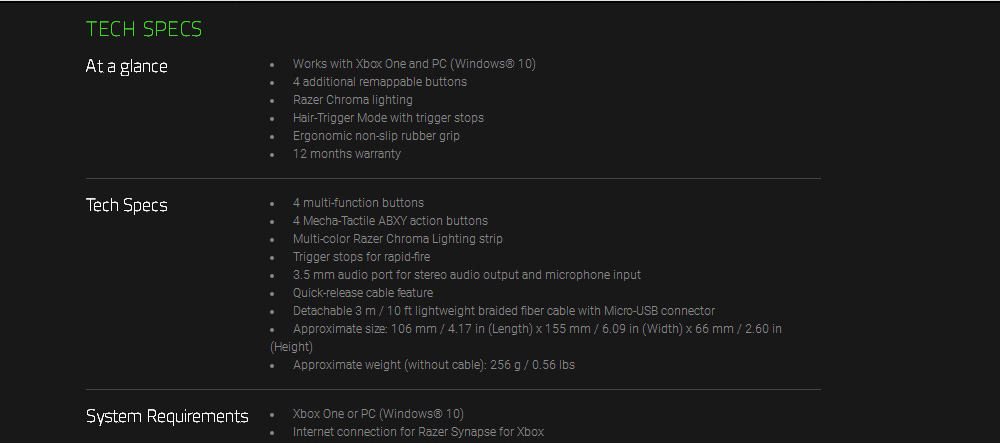Viewport: 1000px width, 443px height.
Task: Click the 4 Mecha-Tactile ABXY action buttons line
Action: tap(391, 221)
